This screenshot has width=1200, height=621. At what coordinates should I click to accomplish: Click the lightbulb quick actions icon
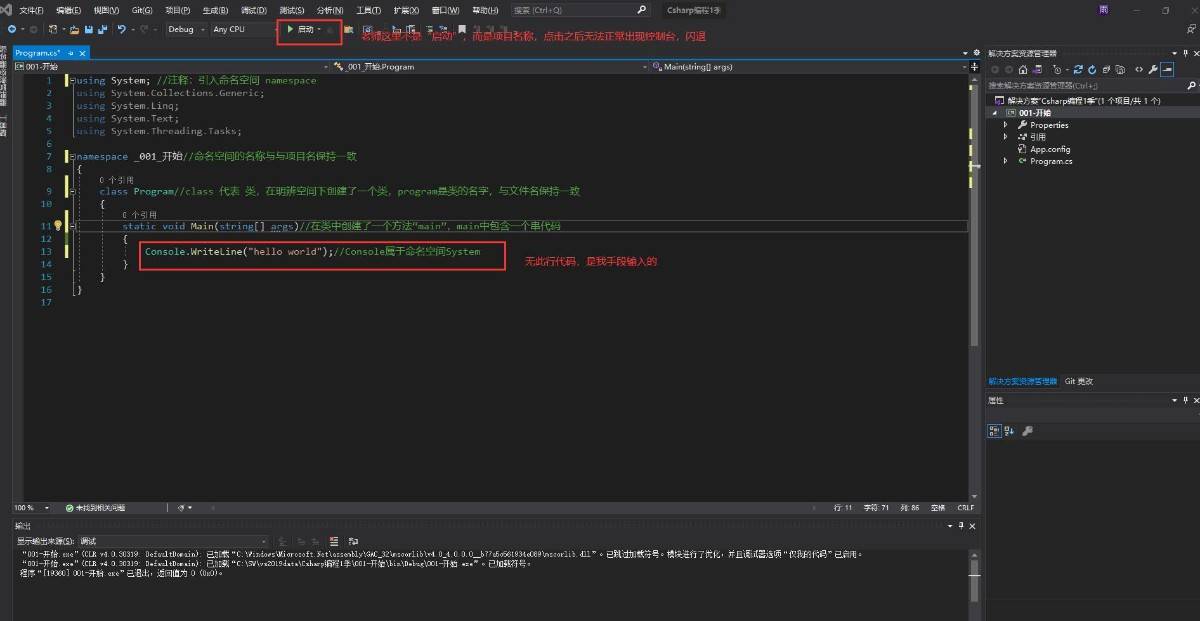[x=58, y=225]
